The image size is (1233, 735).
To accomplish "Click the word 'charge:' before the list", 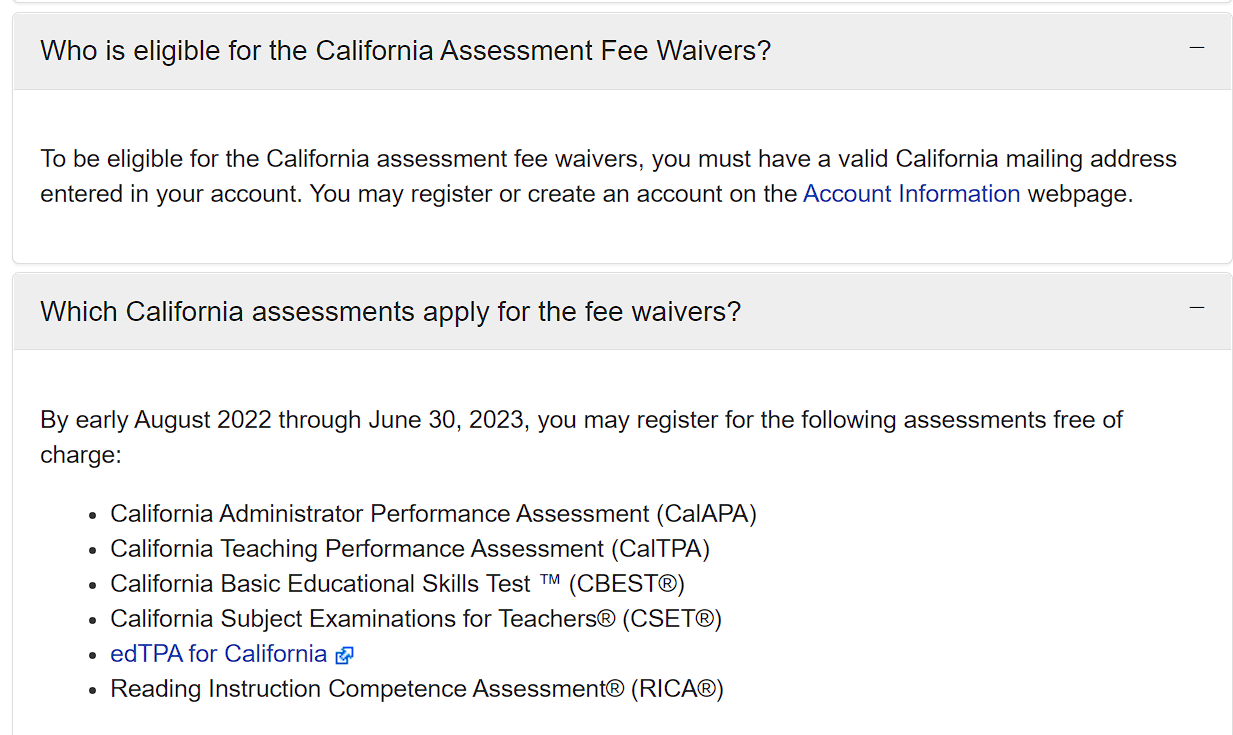I will (81, 455).
